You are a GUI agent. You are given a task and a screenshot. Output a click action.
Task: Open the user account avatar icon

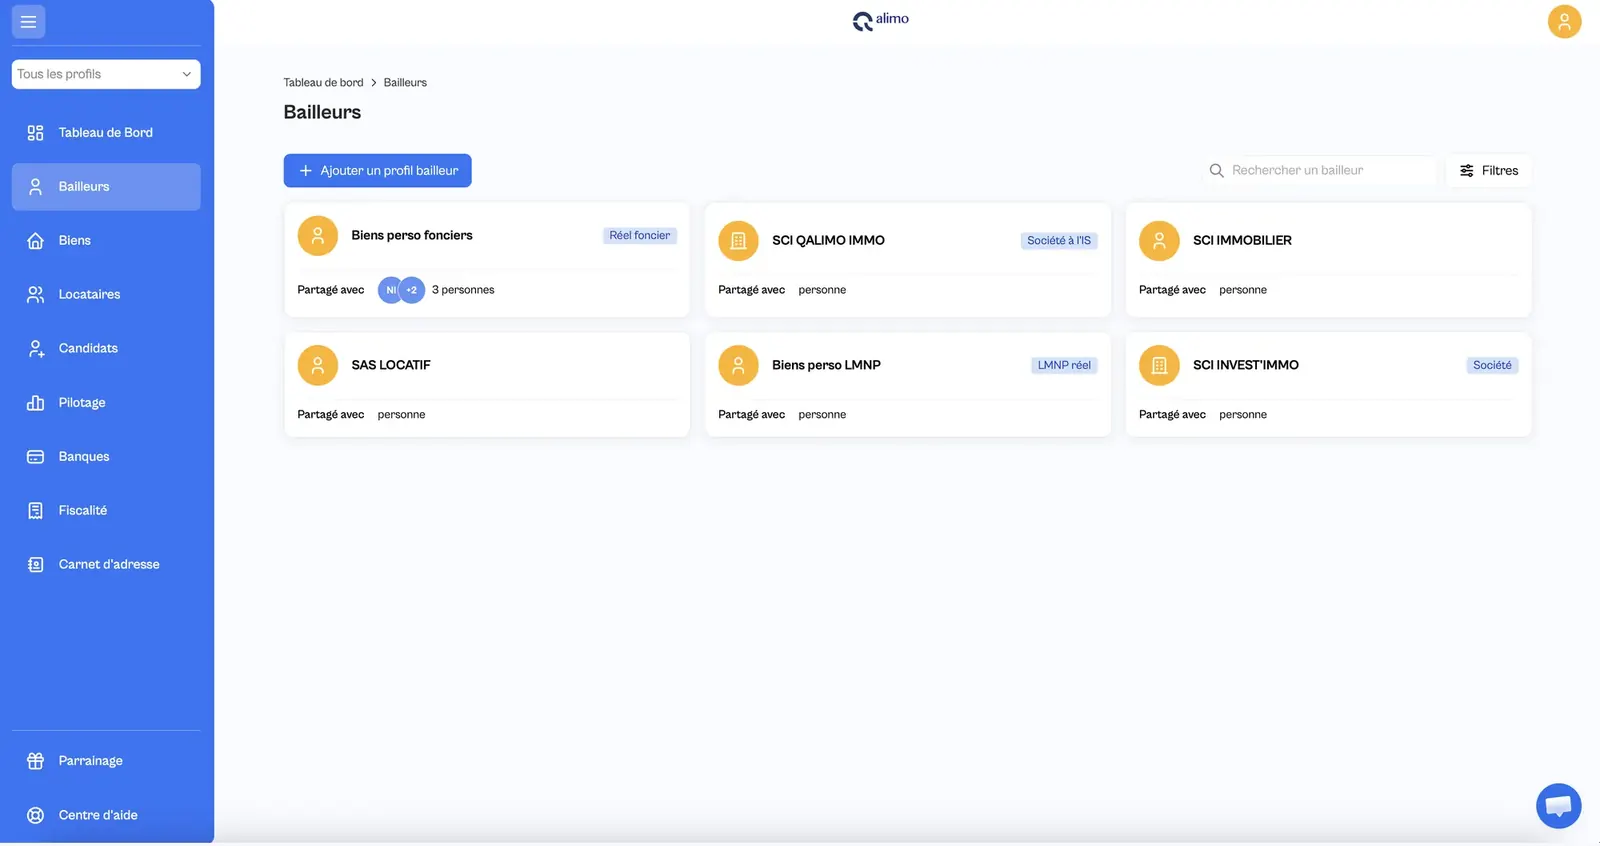coord(1564,21)
